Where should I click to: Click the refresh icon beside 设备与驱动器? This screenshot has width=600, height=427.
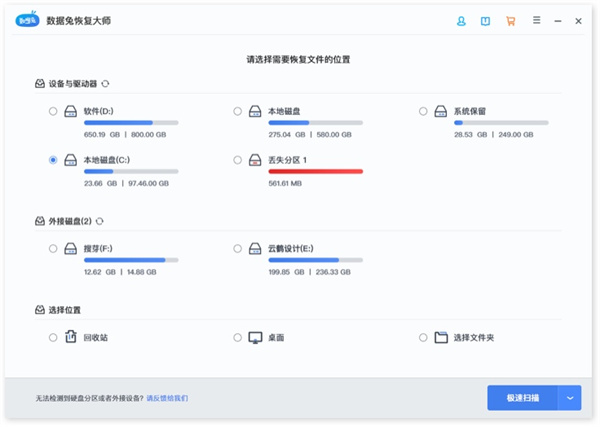click(105, 84)
